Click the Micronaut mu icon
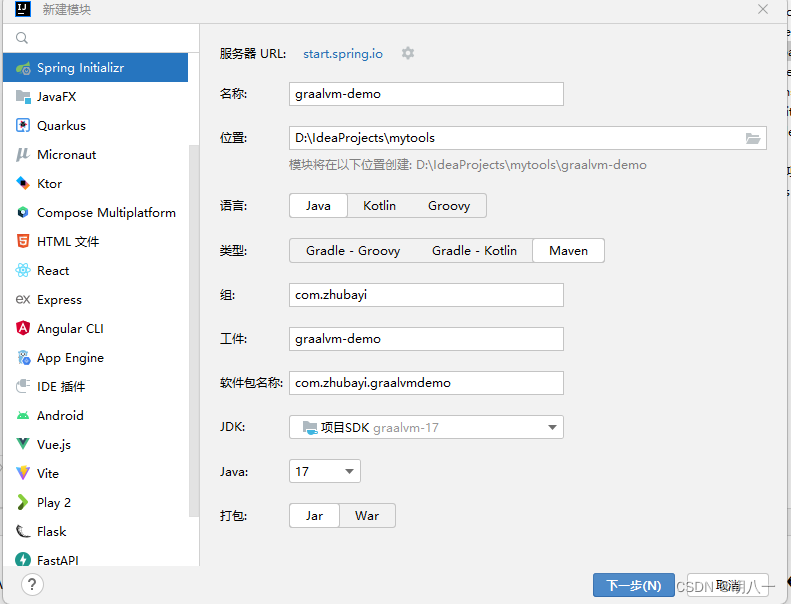 [x=23, y=154]
